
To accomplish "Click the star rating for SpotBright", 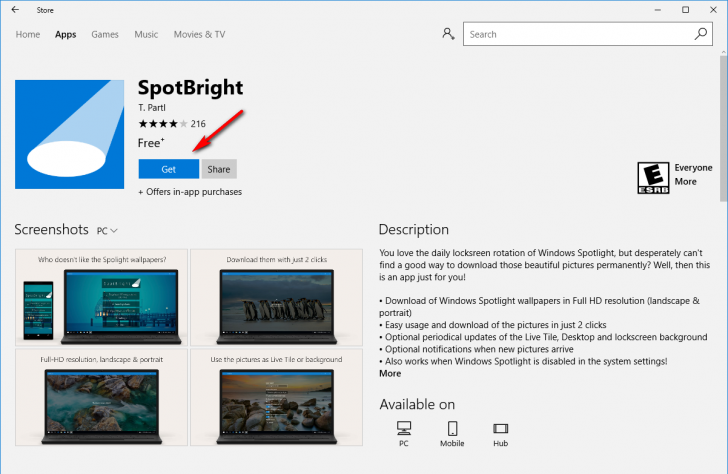I will 163,123.
